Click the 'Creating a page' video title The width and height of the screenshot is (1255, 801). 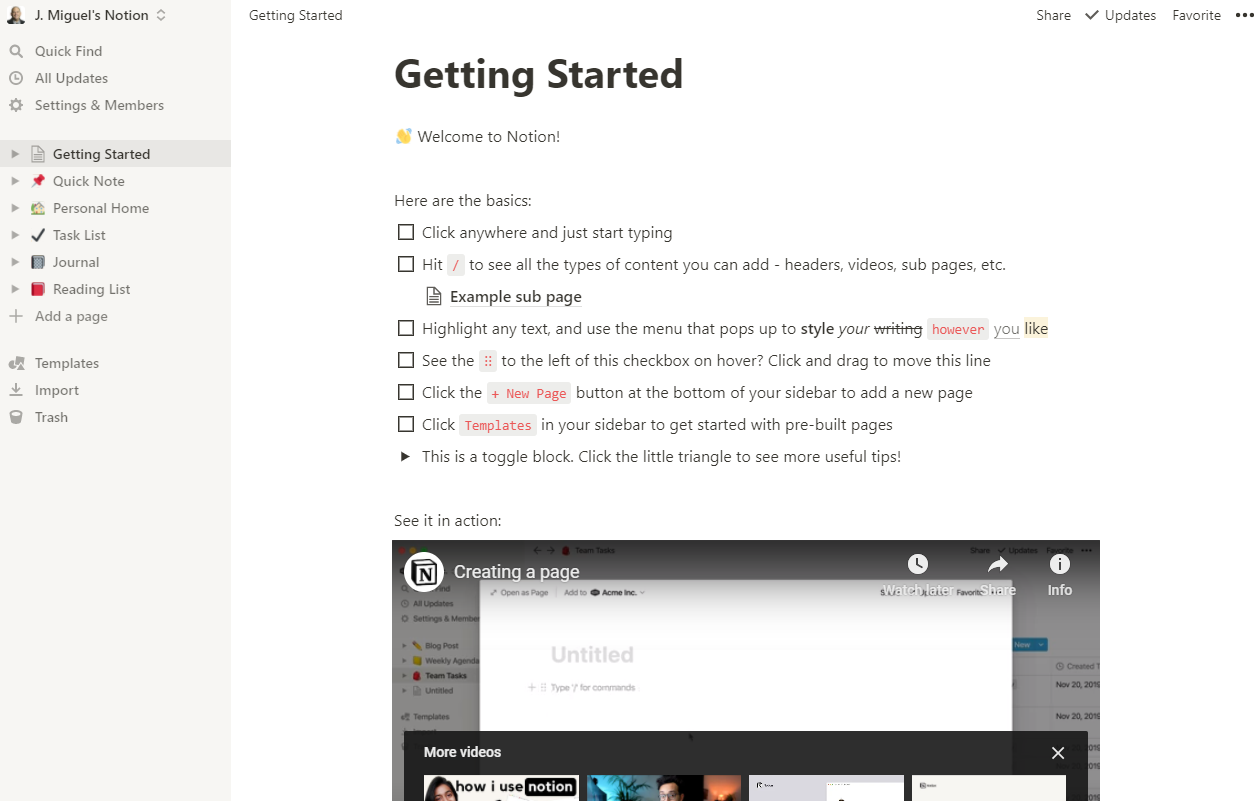click(x=516, y=572)
